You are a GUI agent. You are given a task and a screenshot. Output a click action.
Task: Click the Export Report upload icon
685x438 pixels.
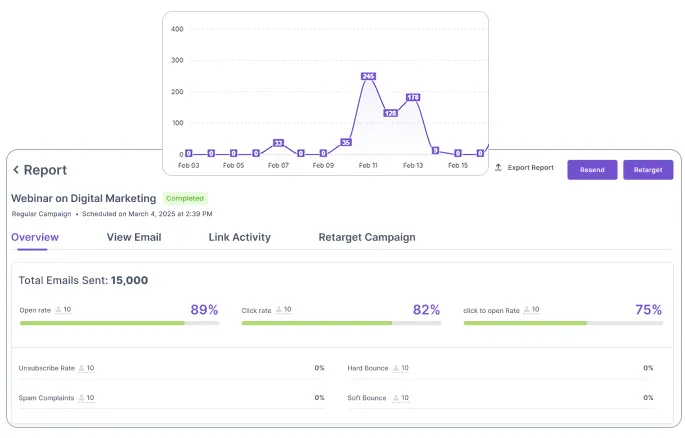(x=498, y=168)
